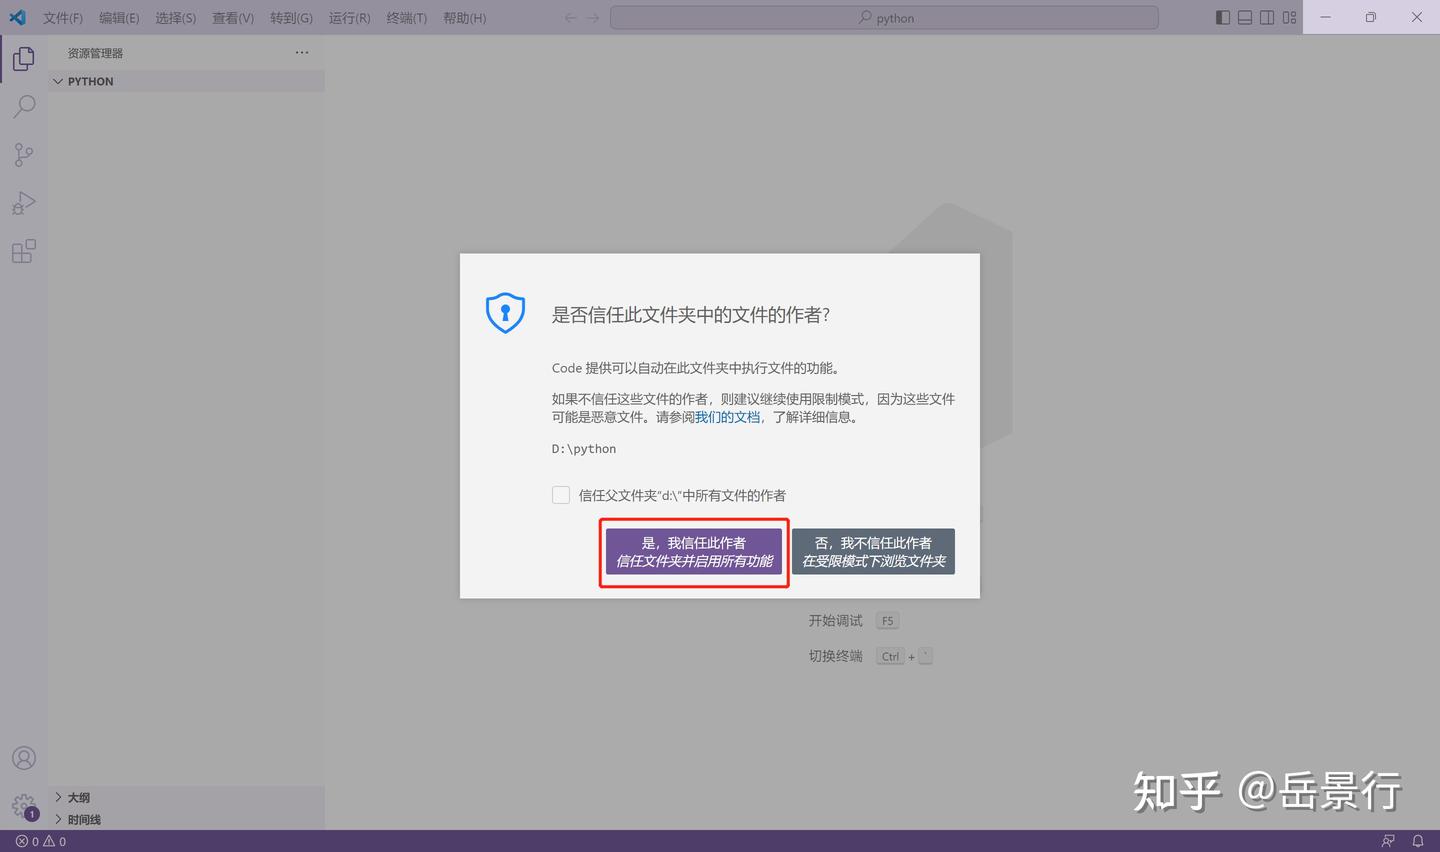
Task: Collapse the PYTHON folder section
Action: [x=58, y=81]
